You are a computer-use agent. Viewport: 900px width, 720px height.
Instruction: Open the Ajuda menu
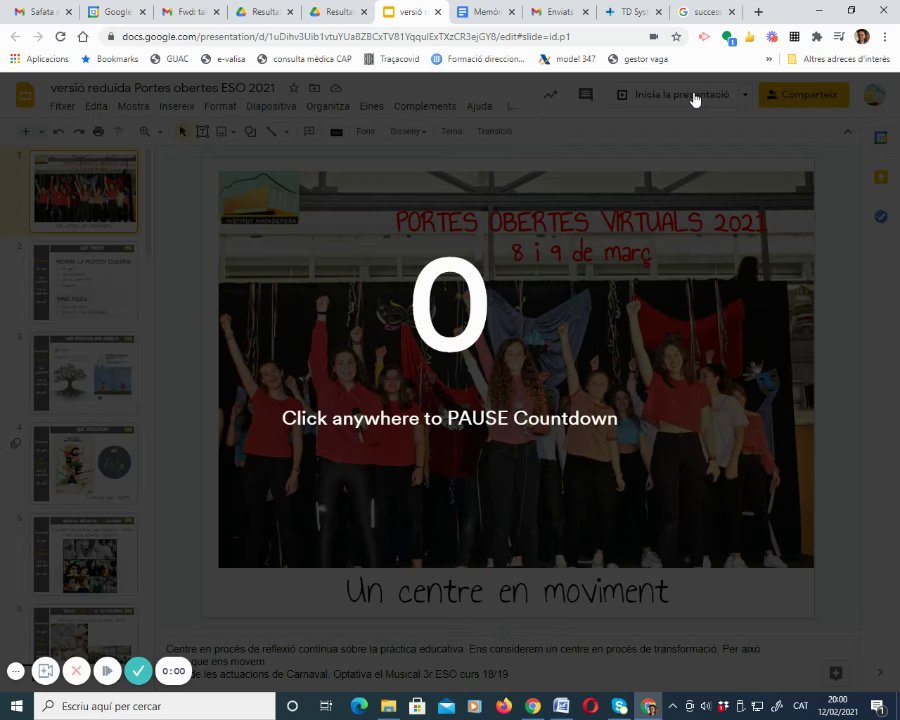[479, 106]
